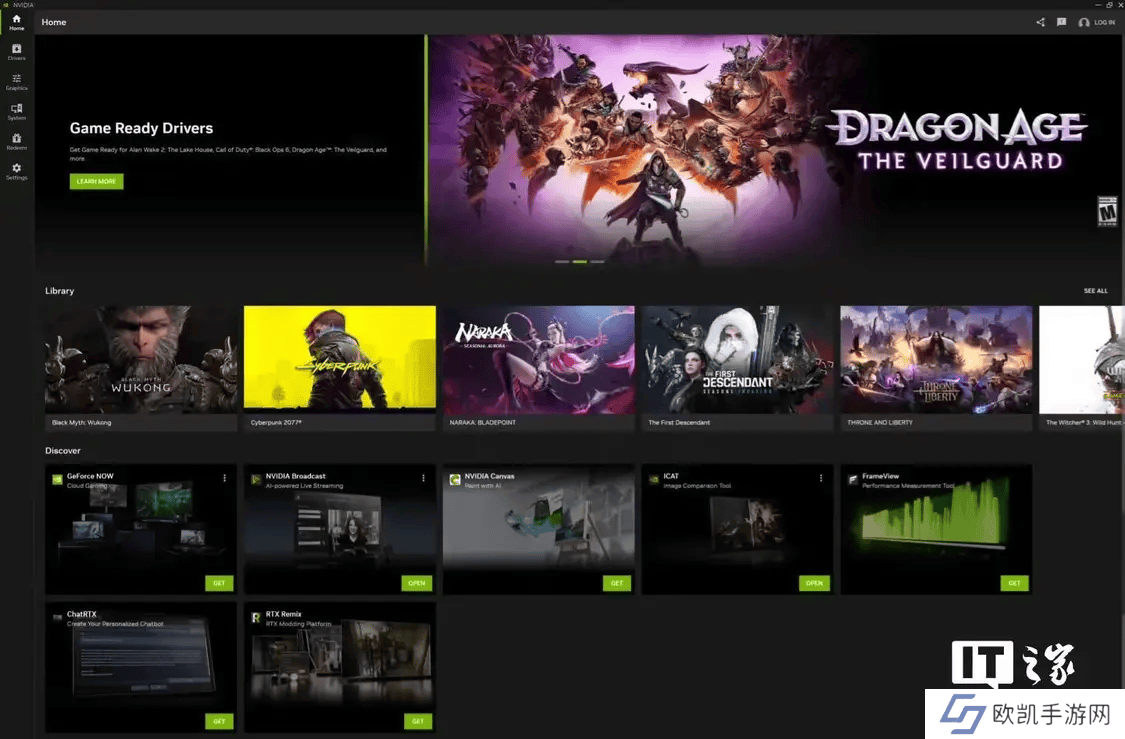This screenshot has width=1125, height=739.
Task: Click See All in Library section
Action: pos(1095,291)
